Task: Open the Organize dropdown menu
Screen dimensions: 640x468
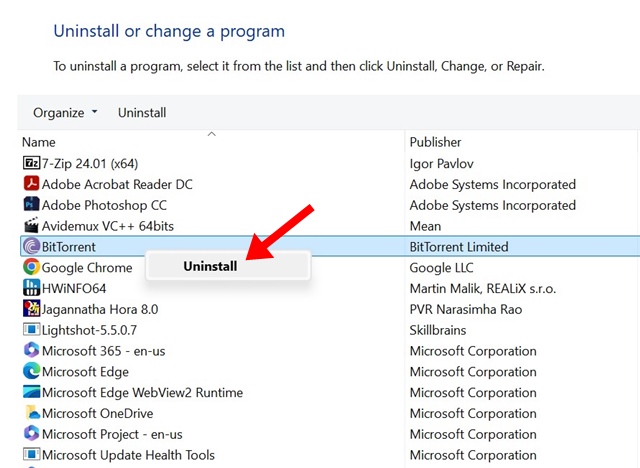Action: (65, 113)
